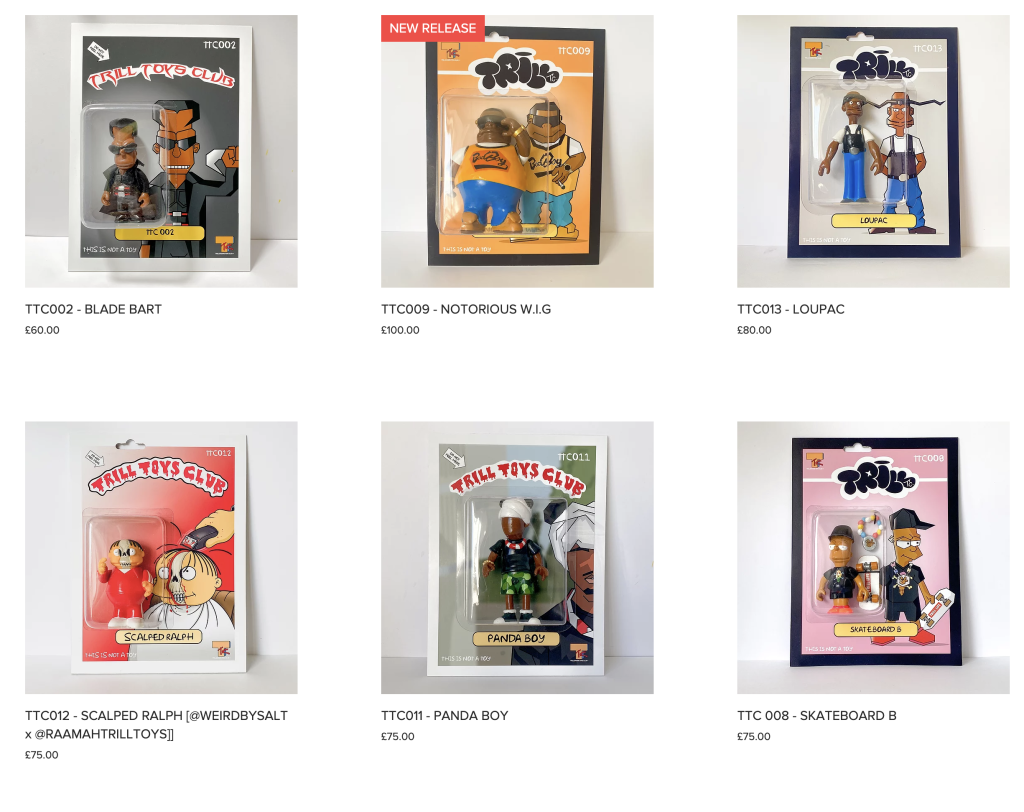Screen dimensions: 1024x812
Task: Click the £80.00 price under Loupac
Action: tap(754, 330)
